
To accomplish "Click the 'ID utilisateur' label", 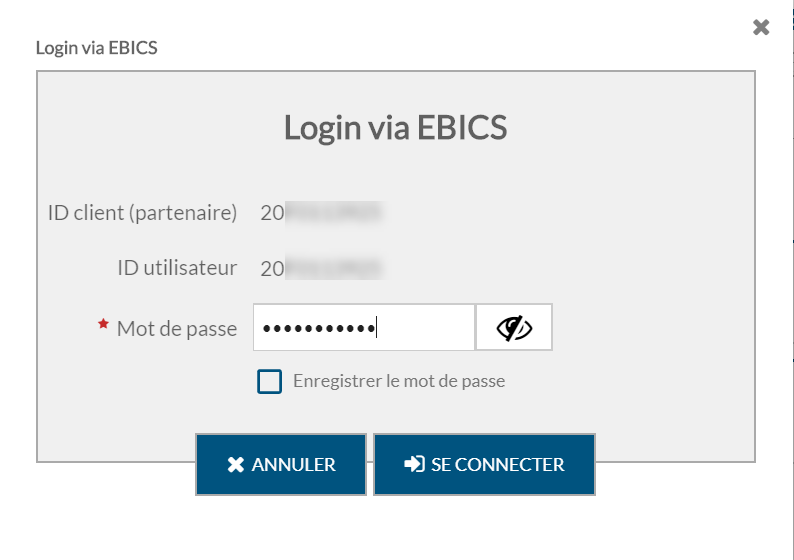I will point(177,267).
